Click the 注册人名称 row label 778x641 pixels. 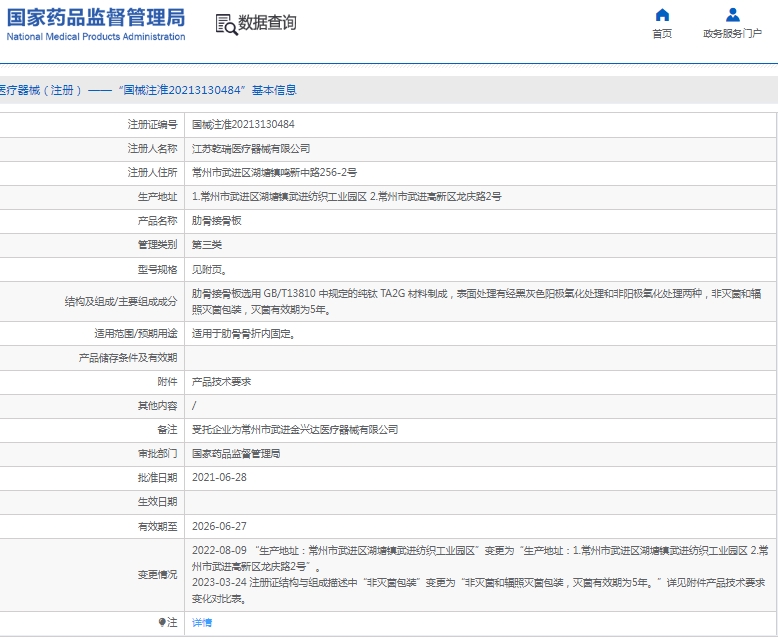(152, 148)
